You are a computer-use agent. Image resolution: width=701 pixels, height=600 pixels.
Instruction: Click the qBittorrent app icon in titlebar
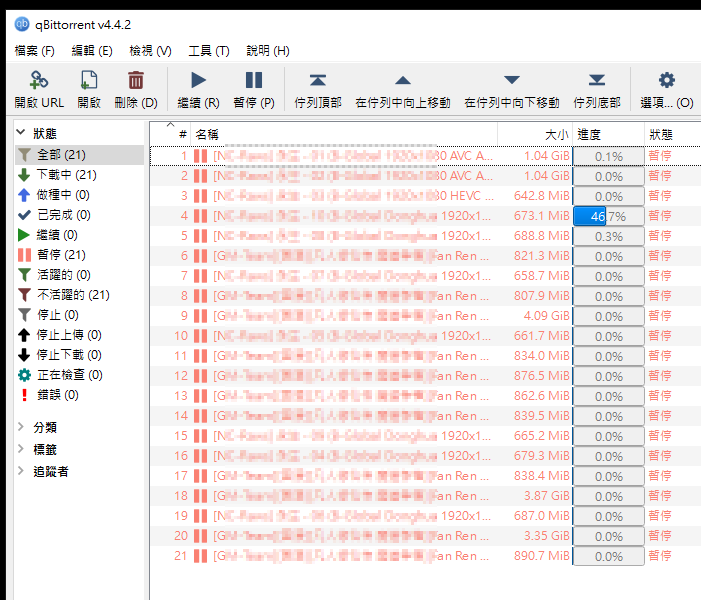click(22, 24)
